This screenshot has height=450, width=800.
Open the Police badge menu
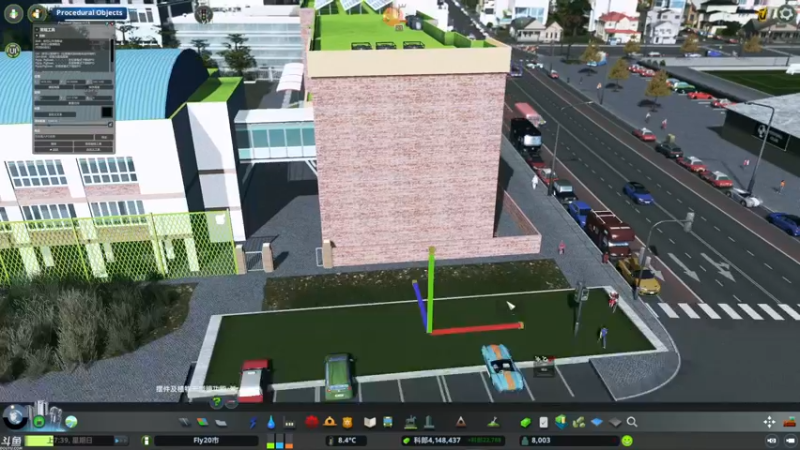coord(347,422)
